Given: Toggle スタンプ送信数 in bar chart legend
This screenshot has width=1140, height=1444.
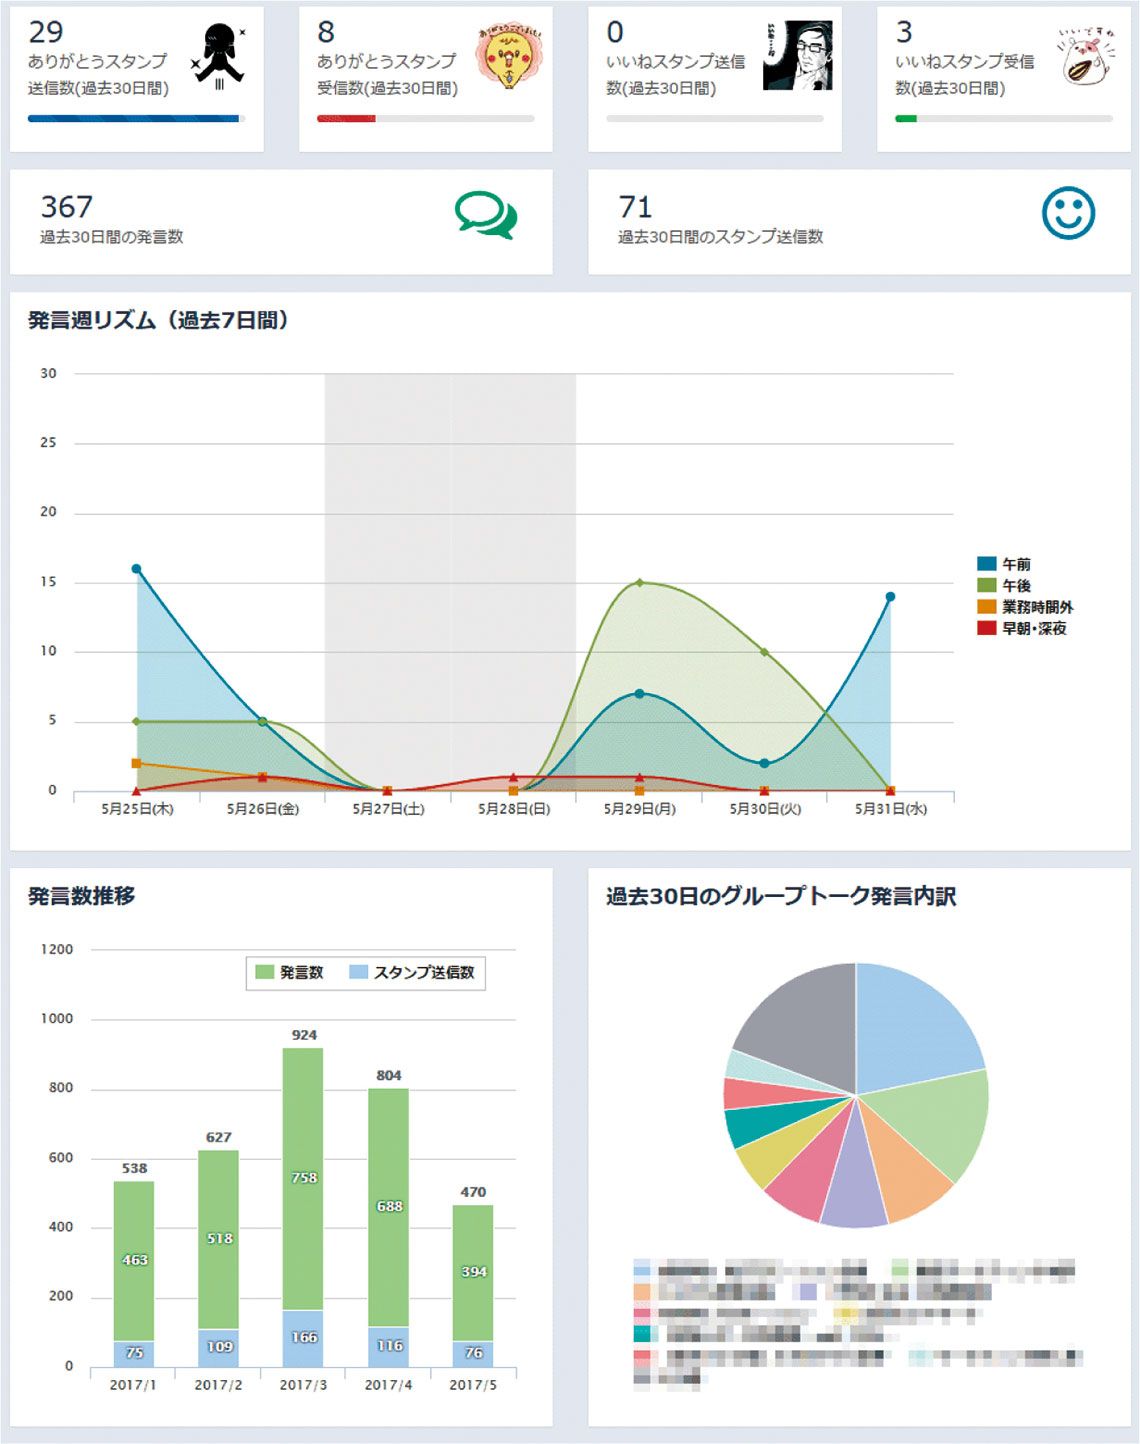Looking at the screenshot, I should click(x=412, y=972).
